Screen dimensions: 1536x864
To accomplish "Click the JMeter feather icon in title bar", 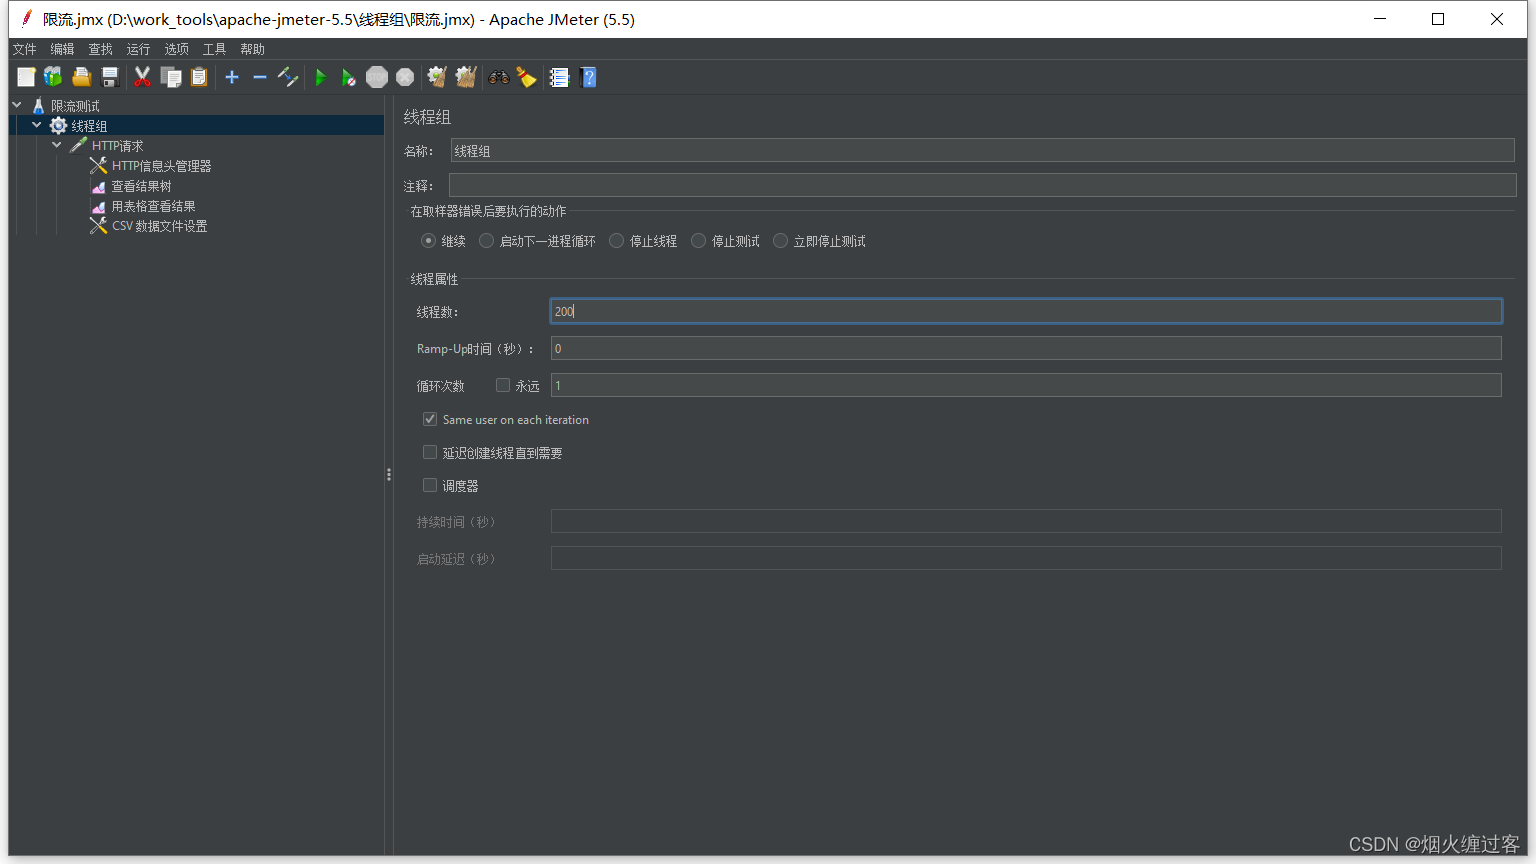I will click(27, 19).
